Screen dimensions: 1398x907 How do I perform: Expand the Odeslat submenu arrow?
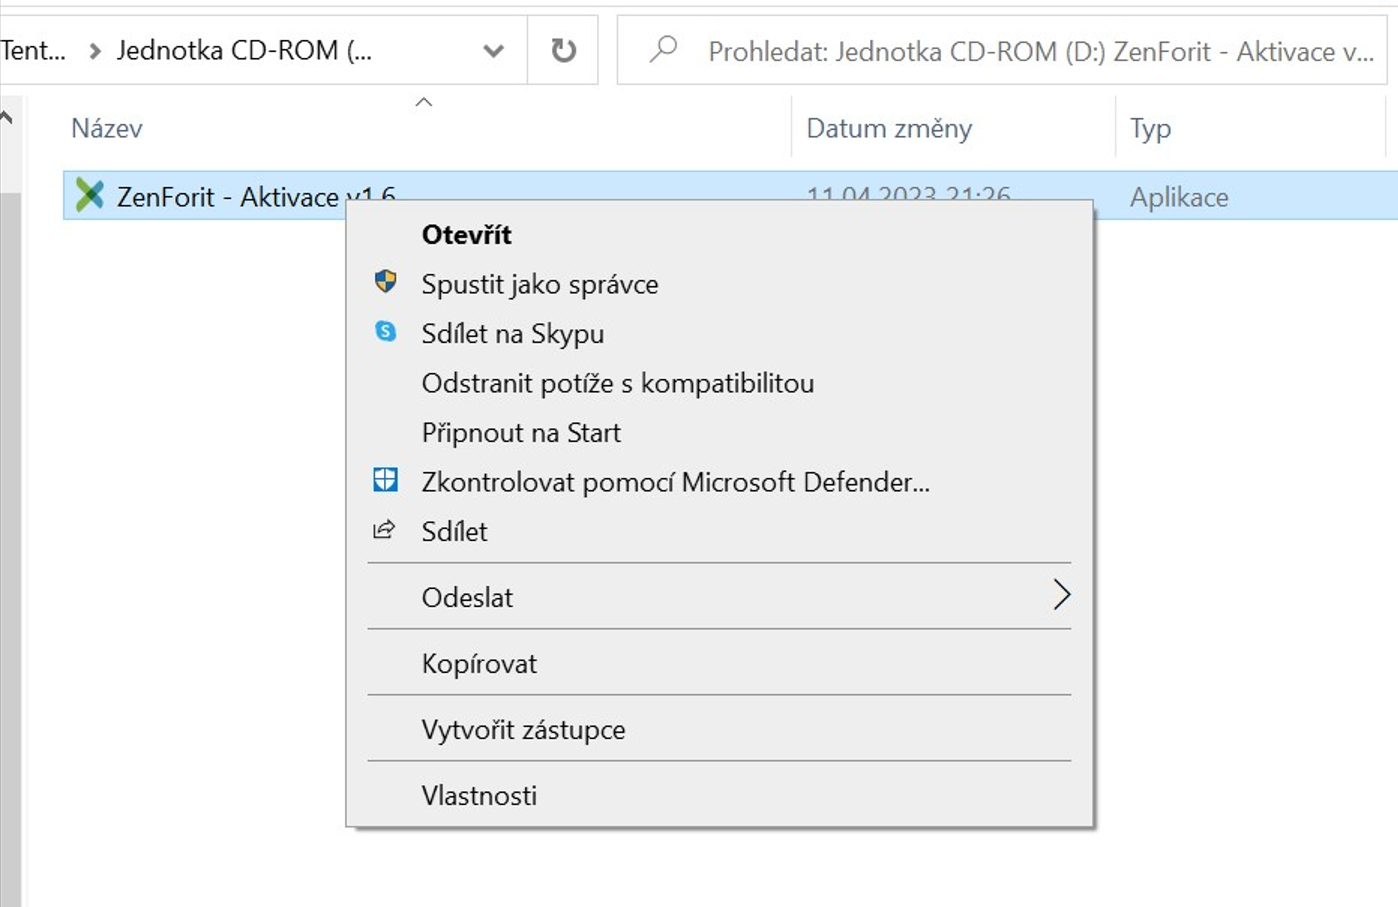1061,595
